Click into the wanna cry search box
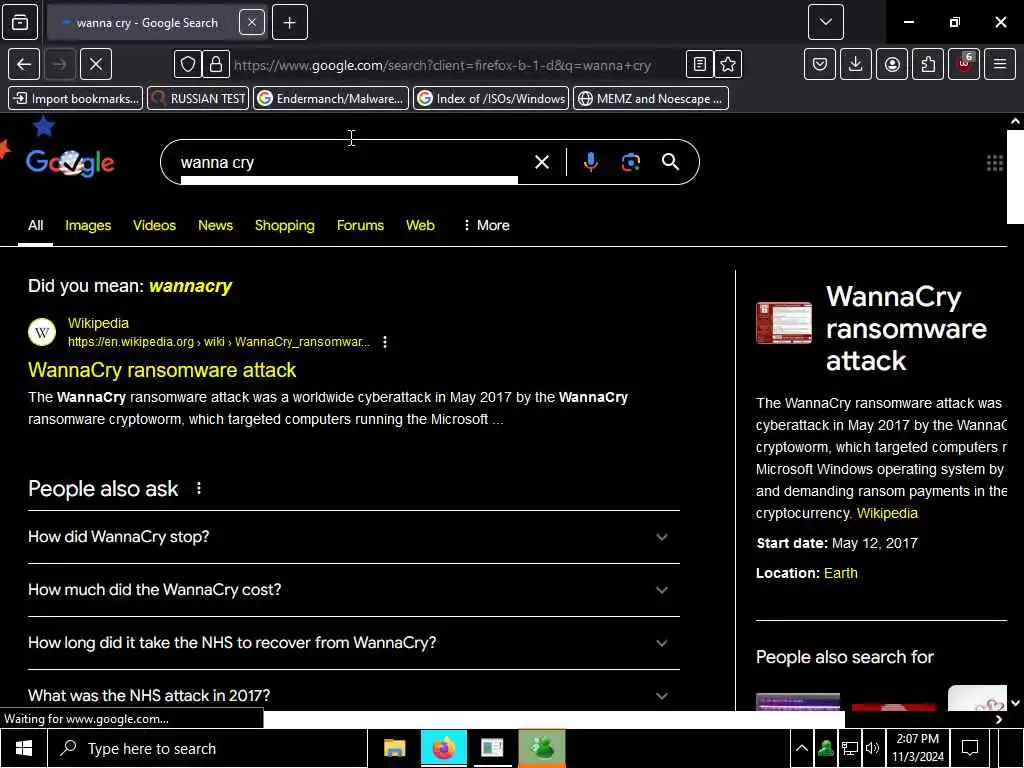The image size is (1024, 768). click(x=349, y=162)
